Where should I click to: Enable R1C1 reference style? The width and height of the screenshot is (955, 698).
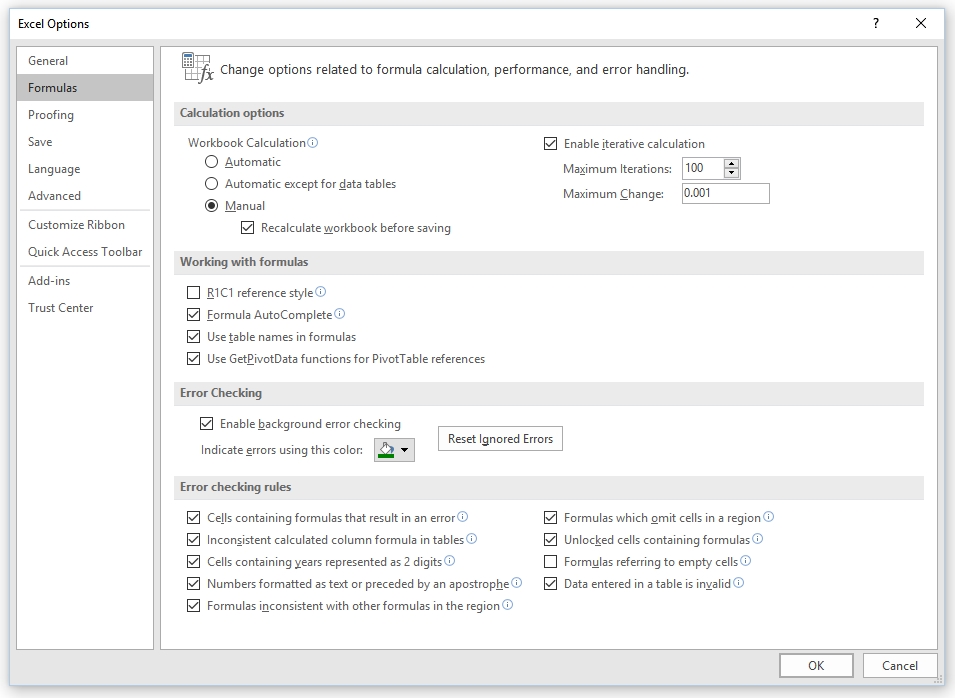tap(194, 293)
